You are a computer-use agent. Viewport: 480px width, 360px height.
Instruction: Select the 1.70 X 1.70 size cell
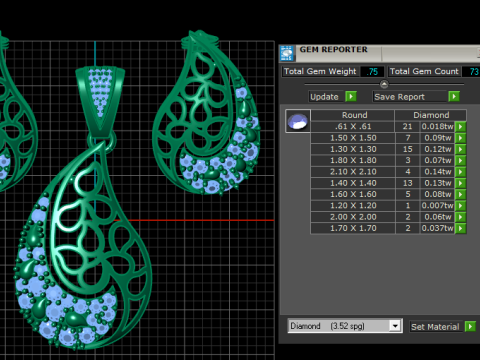(353, 228)
